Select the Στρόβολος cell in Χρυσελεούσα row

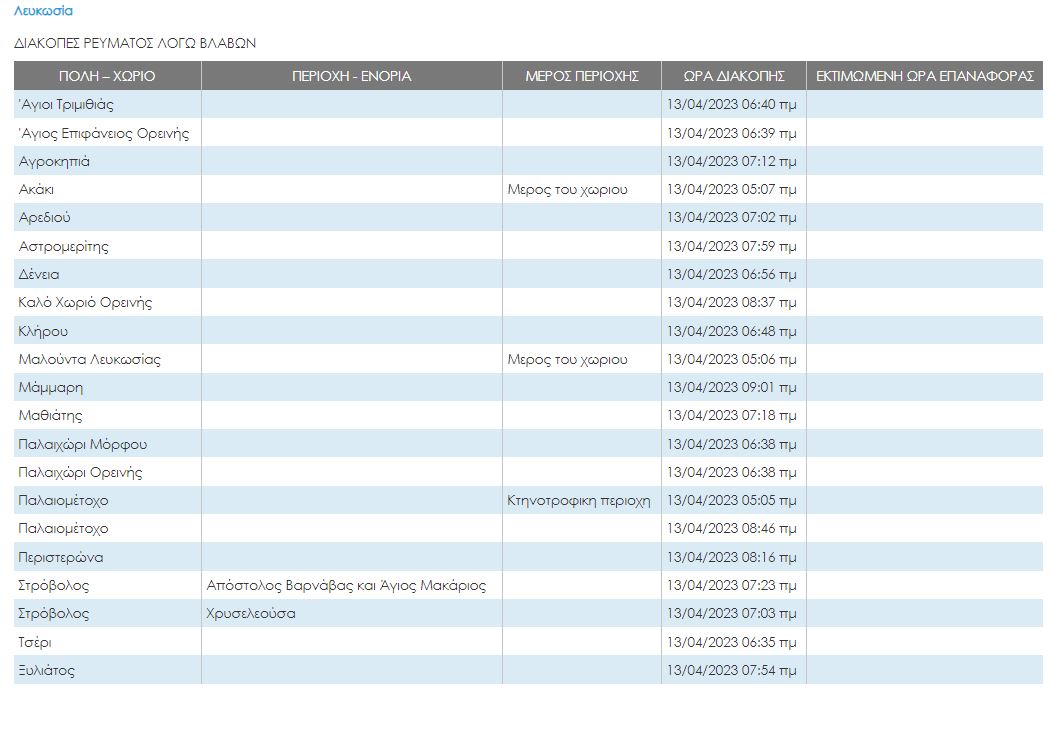(x=107, y=614)
